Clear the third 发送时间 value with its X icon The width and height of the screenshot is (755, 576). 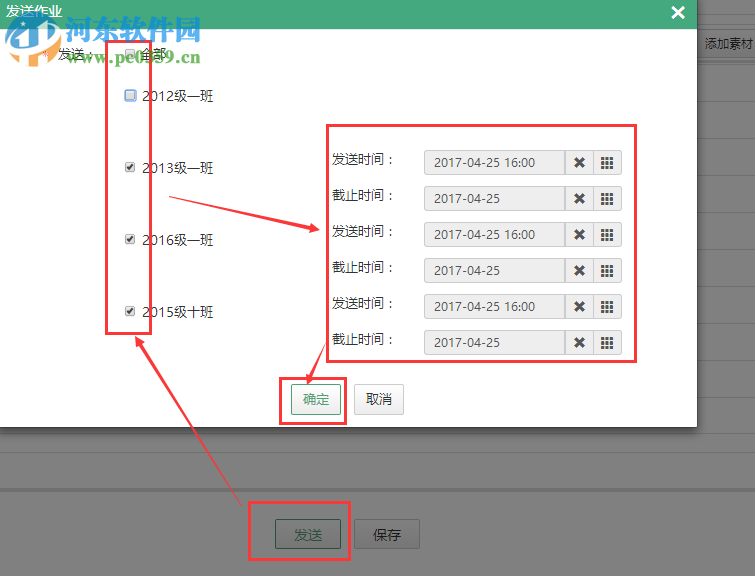click(579, 306)
